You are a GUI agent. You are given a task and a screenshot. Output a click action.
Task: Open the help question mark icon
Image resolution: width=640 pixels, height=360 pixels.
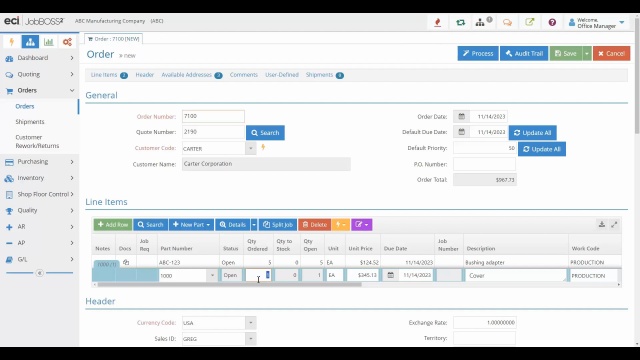tap(552, 22)
